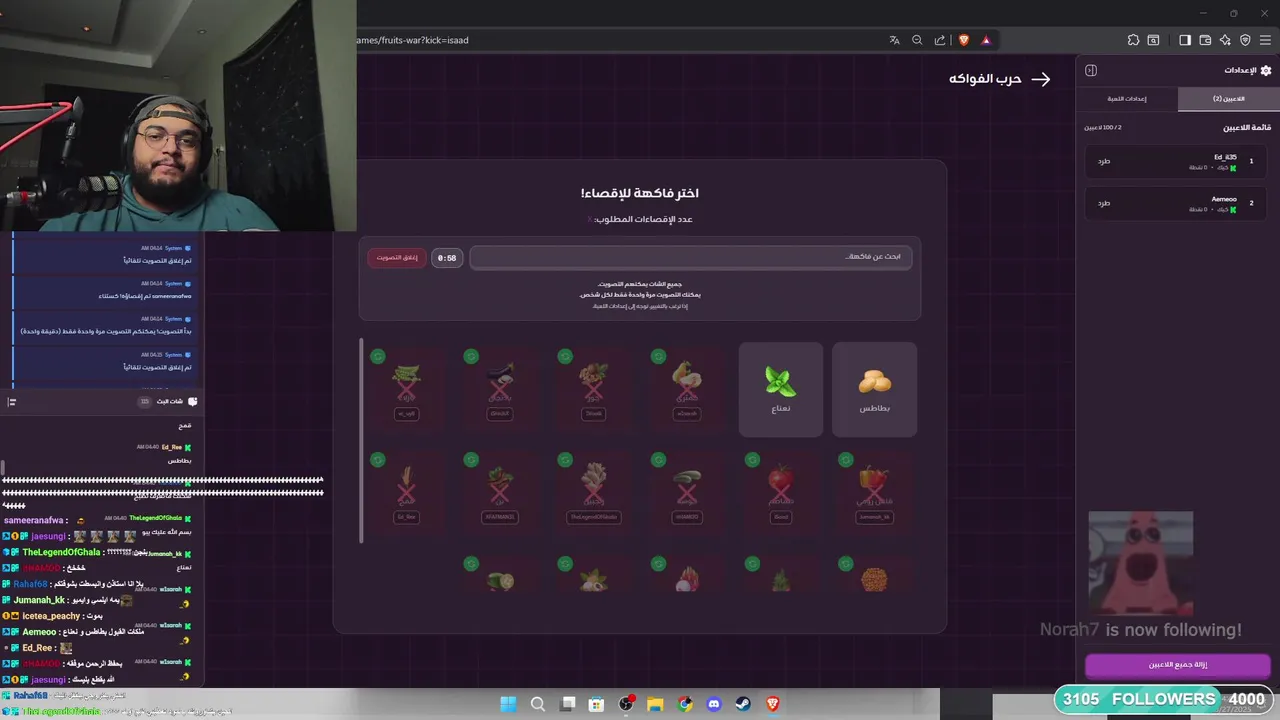Click the stream chat (شات البث) header icon

[x=192, y=401]
